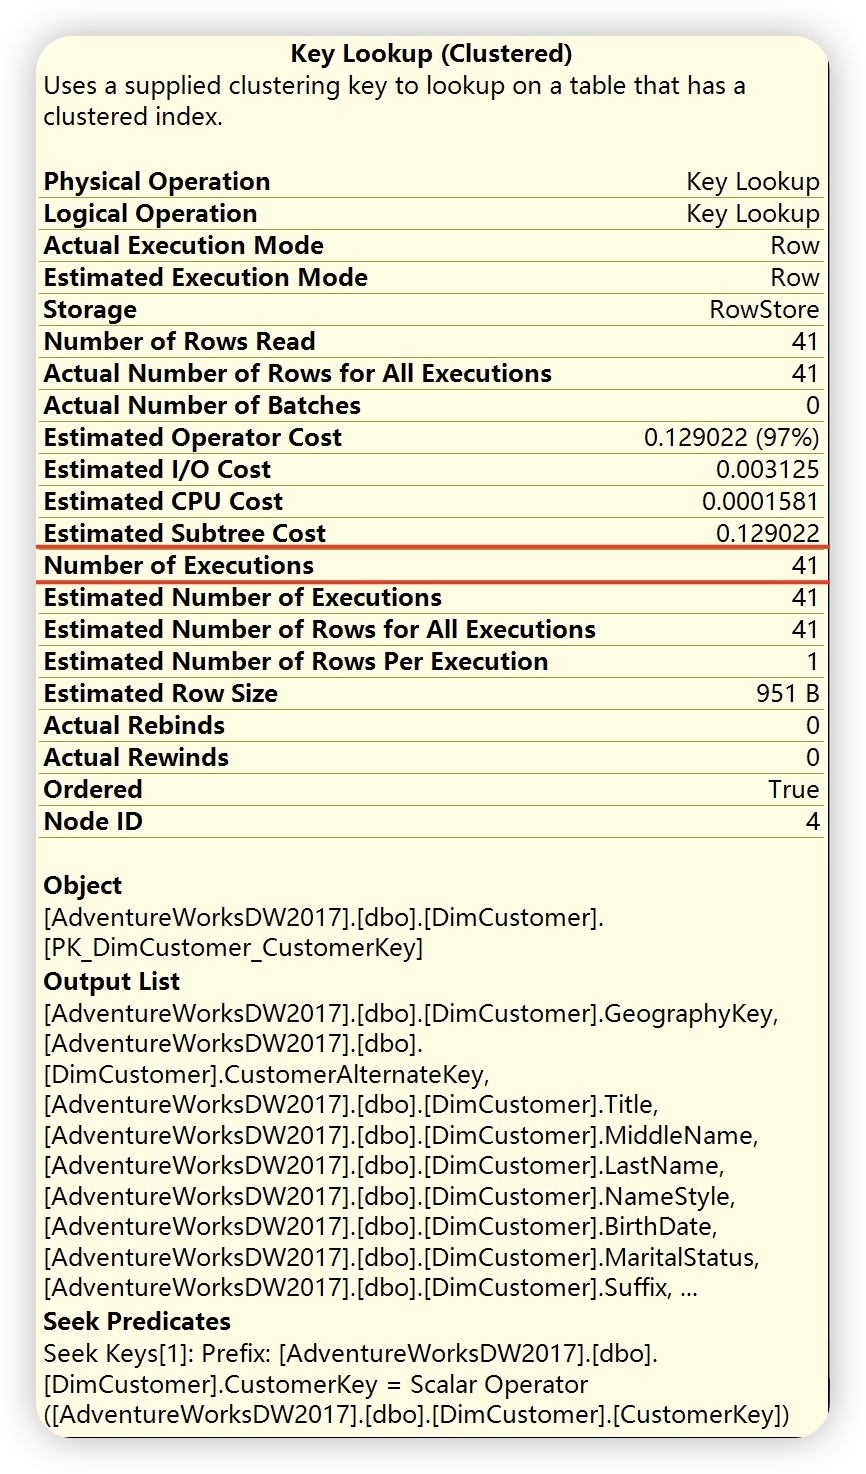Click the 'Key Lookup (Clustered)' tooltip title
Viewport: 866px width, 1474px height.
click(431, 54)
